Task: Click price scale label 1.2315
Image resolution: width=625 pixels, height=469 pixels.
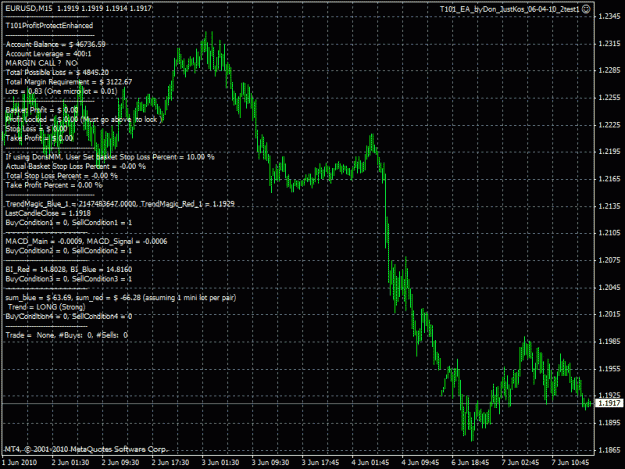Action: click(x=610, y=43)
